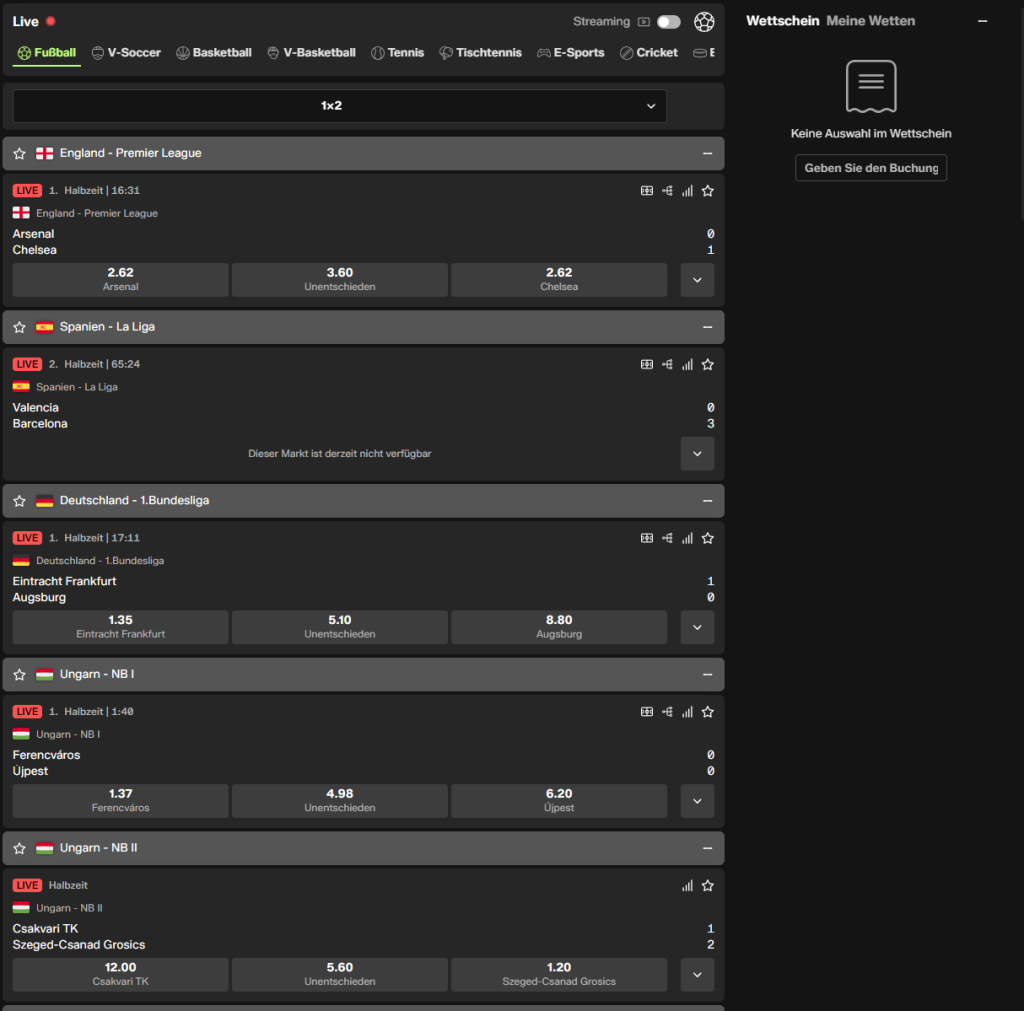1024x1011 pixels.
Task: Show statistics for Csakvari TK match
Action: 687,886
